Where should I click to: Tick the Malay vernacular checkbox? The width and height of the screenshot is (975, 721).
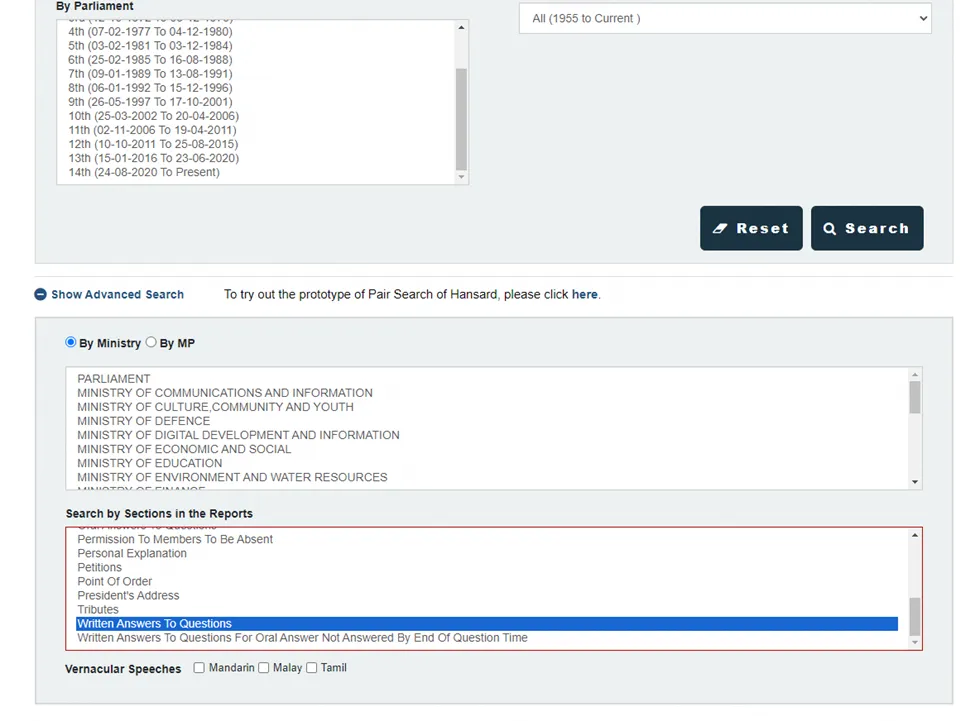[264, 668]
